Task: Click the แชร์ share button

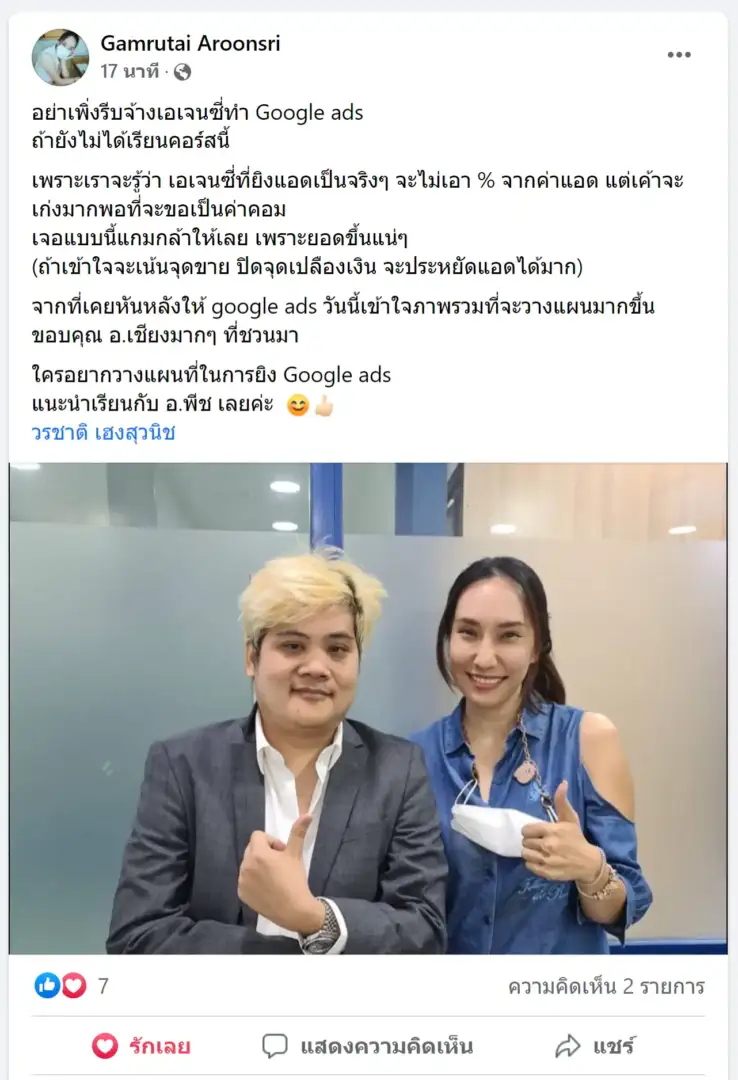Action: pyautogui.click(x=595, y=1046)
